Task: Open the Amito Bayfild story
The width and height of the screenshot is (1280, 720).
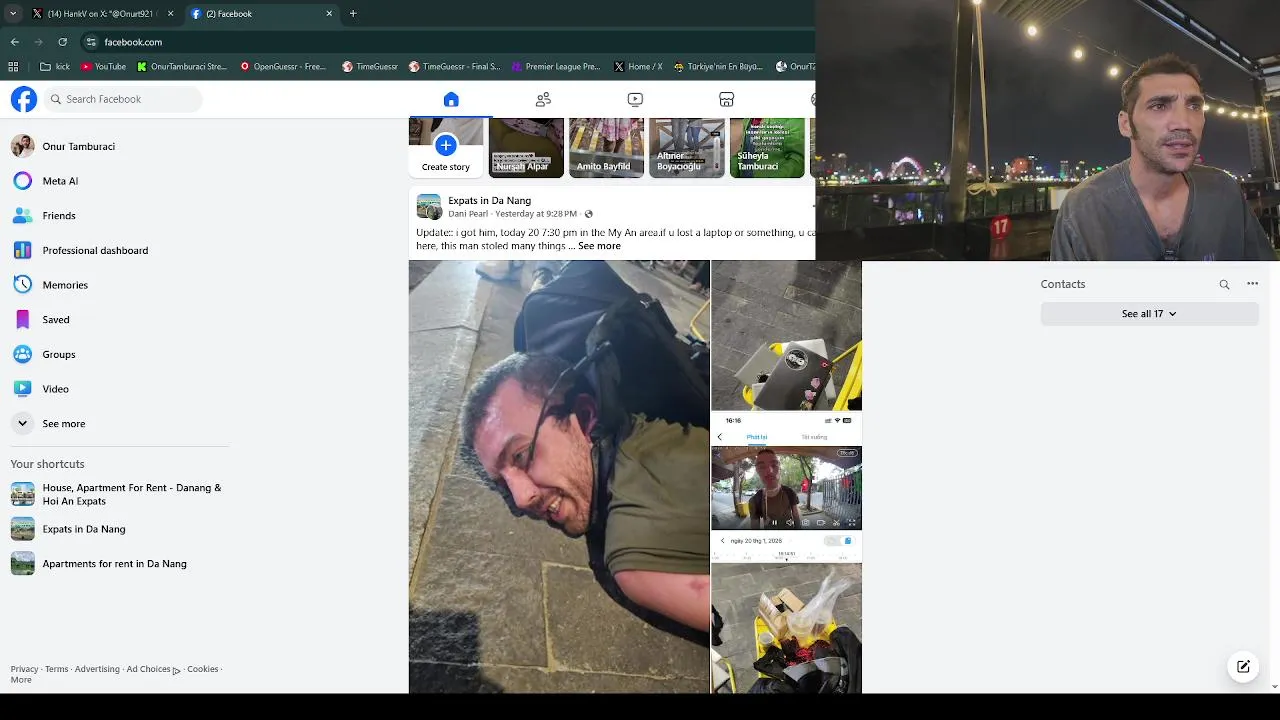Action: [x=606, y=148]
